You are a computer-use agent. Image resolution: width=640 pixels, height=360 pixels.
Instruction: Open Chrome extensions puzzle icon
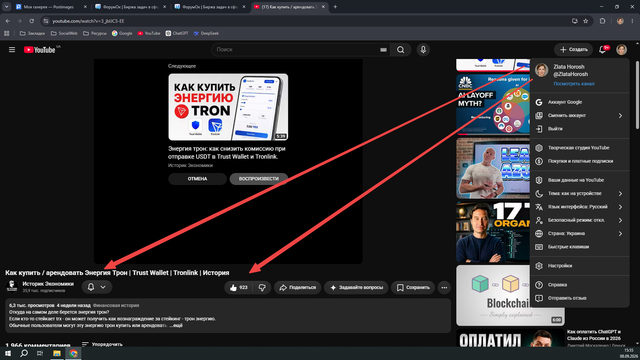[602, 21]
